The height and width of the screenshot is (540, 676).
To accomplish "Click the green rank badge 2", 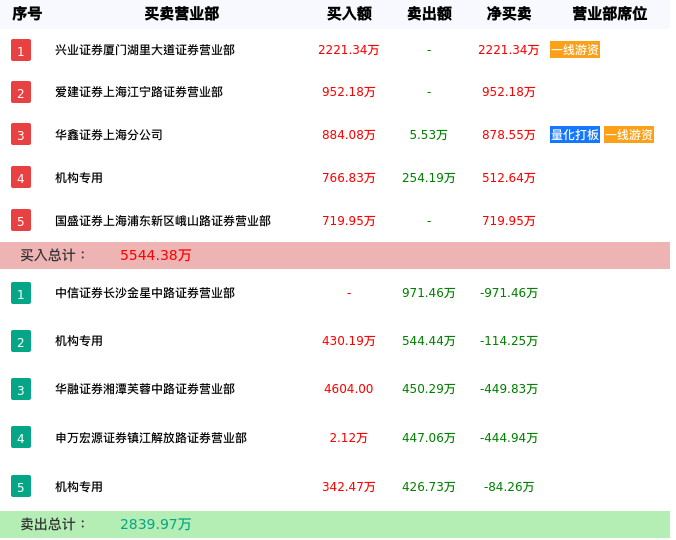I will click(21, 341).
